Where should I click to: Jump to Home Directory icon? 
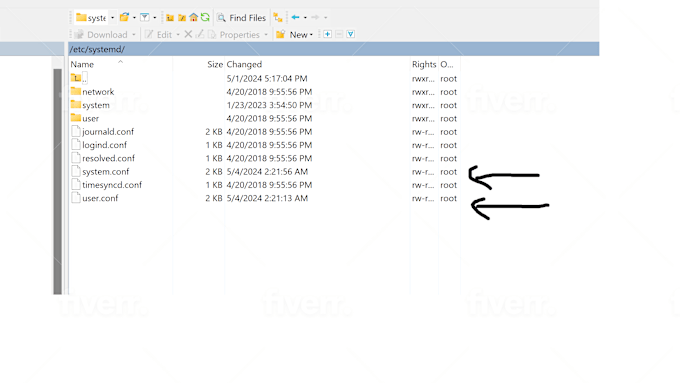click(193, 17)
